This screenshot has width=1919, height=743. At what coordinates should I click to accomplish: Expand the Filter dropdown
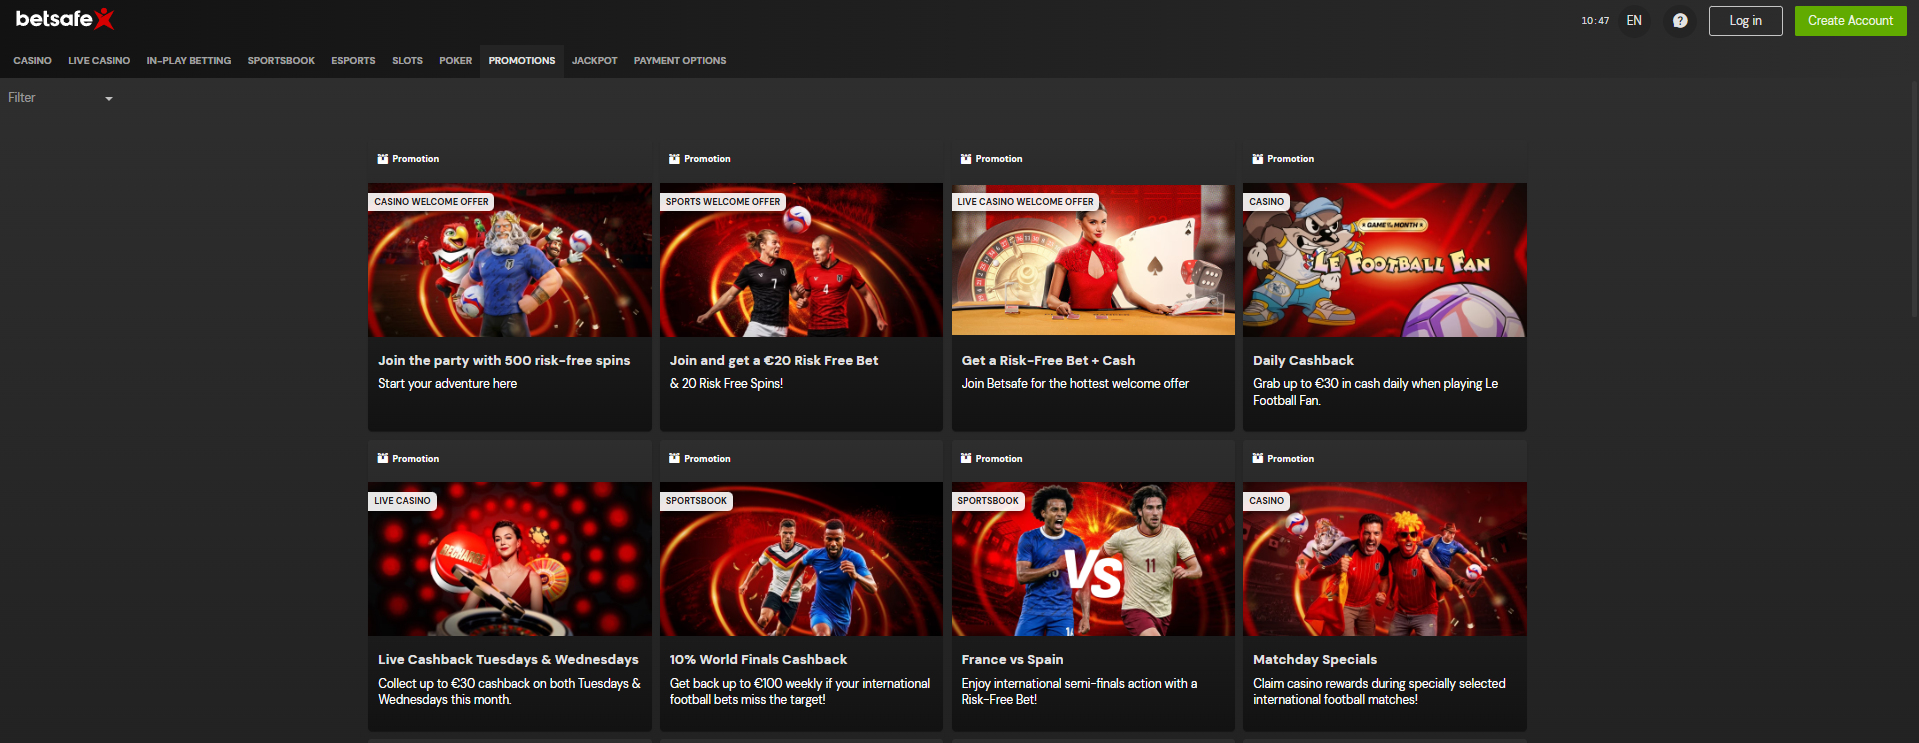pyautogui.click(x=60, y=98)
